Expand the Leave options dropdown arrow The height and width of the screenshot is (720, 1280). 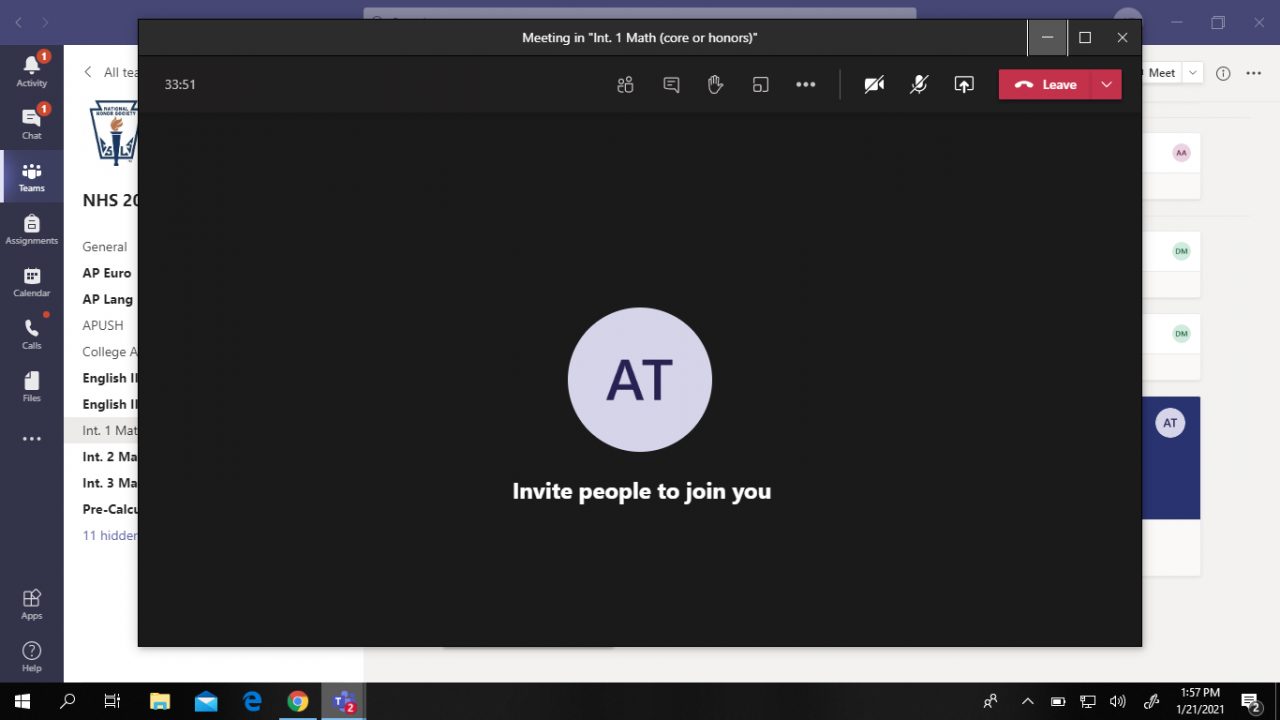click(1106, 85)
